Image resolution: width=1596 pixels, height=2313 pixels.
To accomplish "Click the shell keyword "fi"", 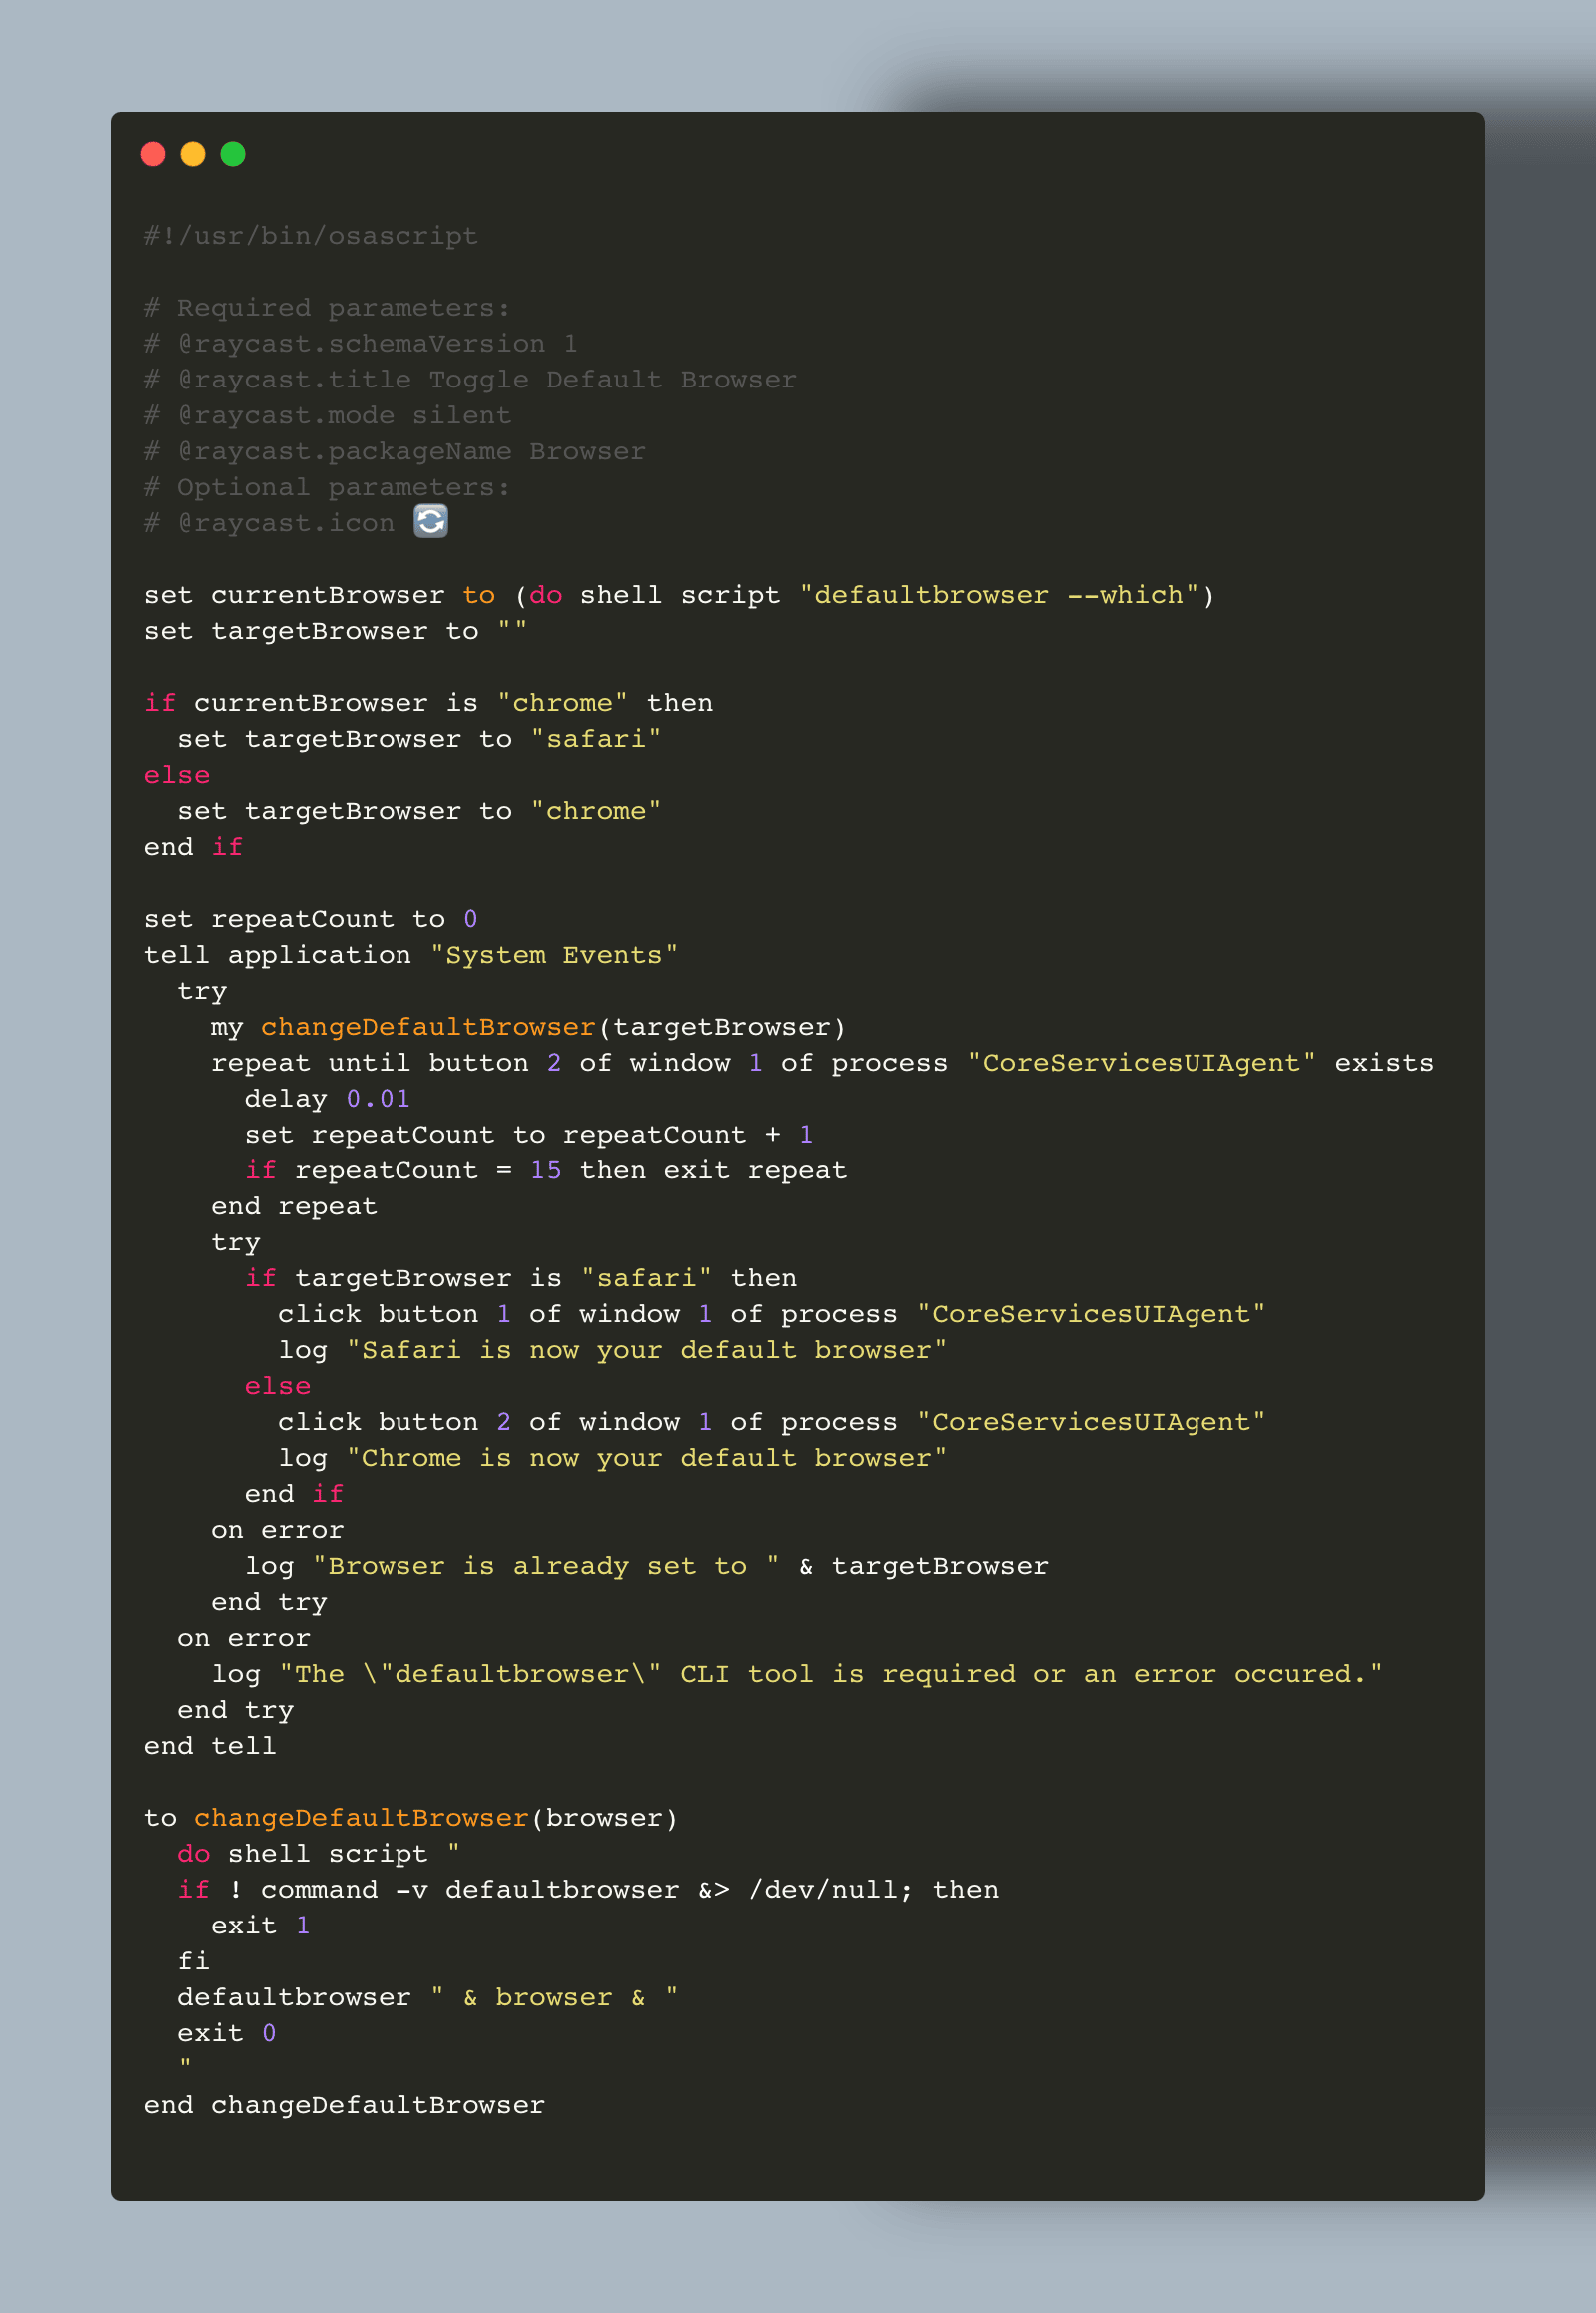I will pos(193,1964).
